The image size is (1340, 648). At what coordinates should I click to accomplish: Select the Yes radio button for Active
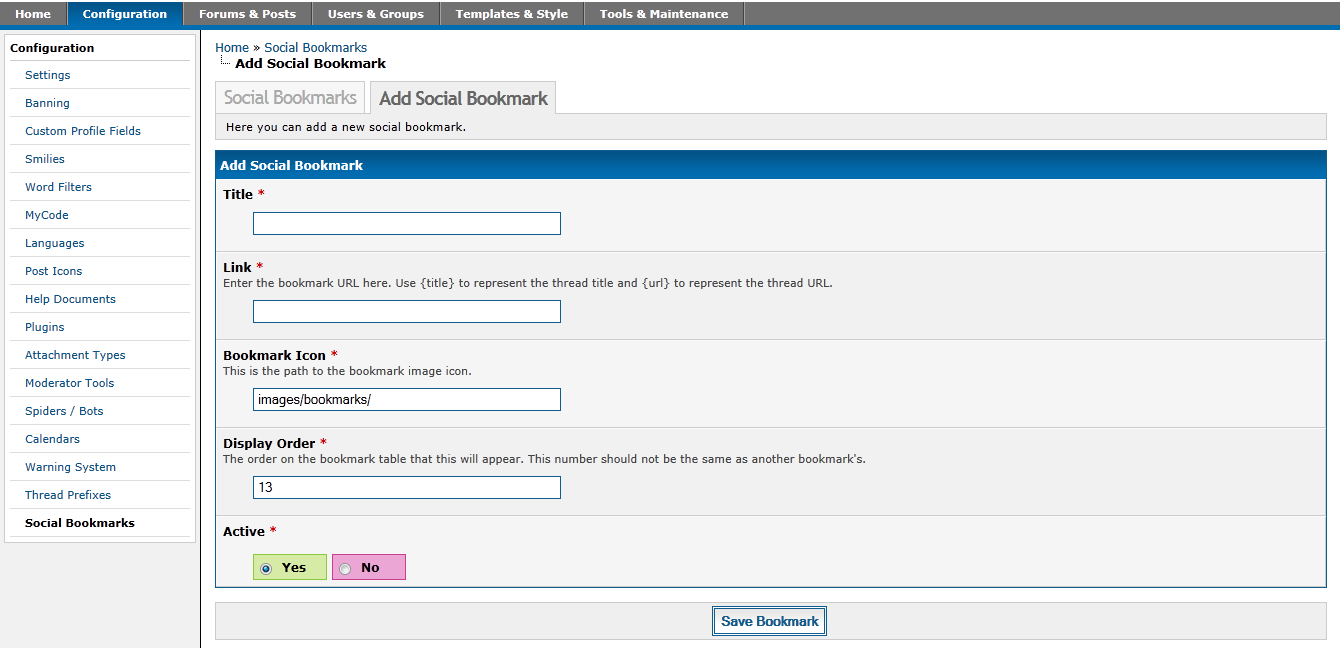point(266,568)
